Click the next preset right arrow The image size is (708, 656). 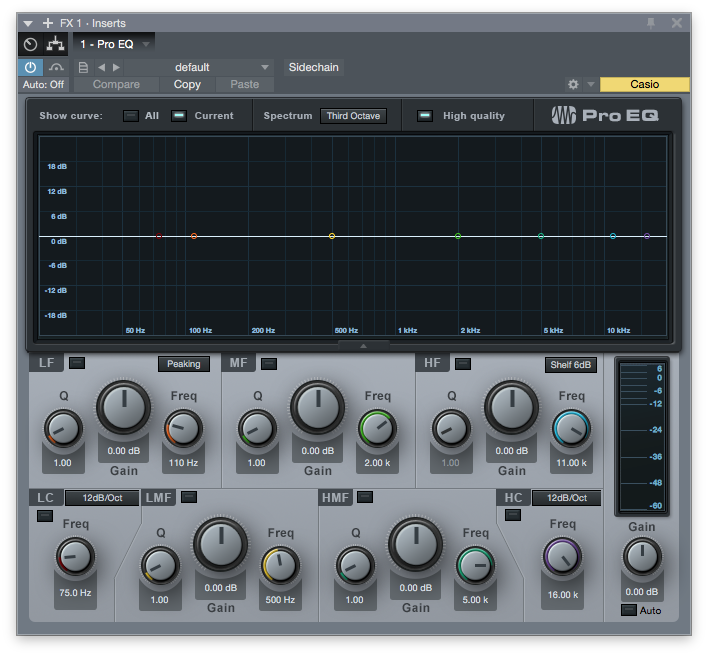(116, 68)
